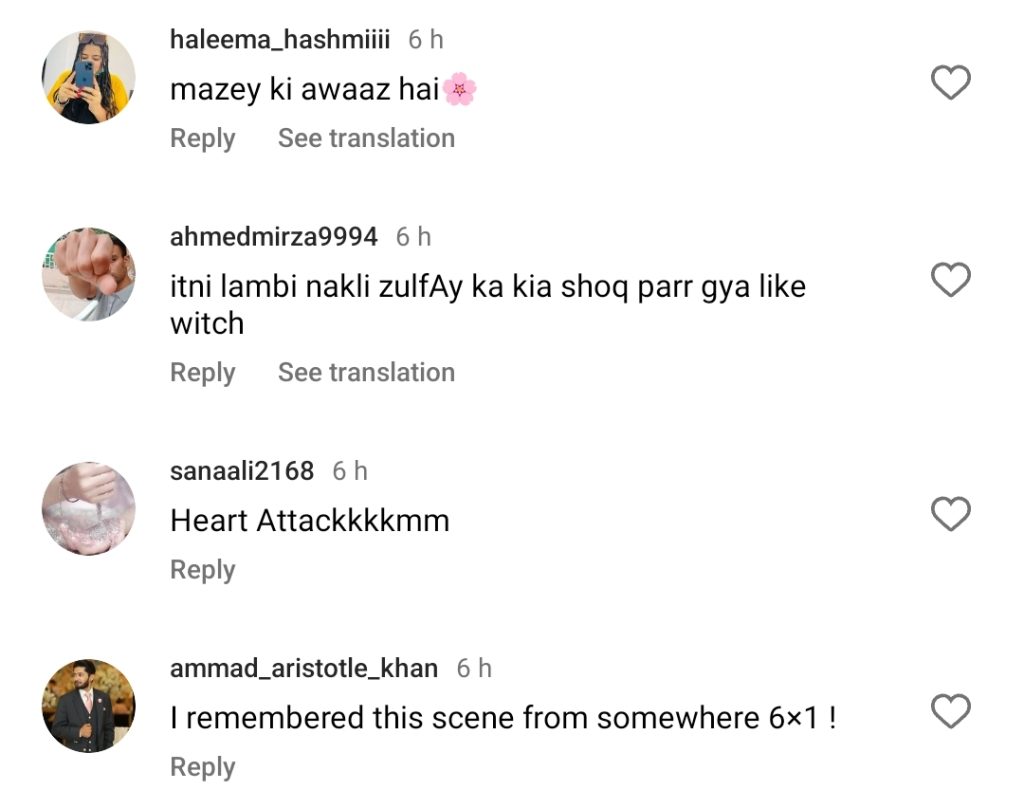Like ahmedmirza9994's comment with the heart

click(950, 280)
